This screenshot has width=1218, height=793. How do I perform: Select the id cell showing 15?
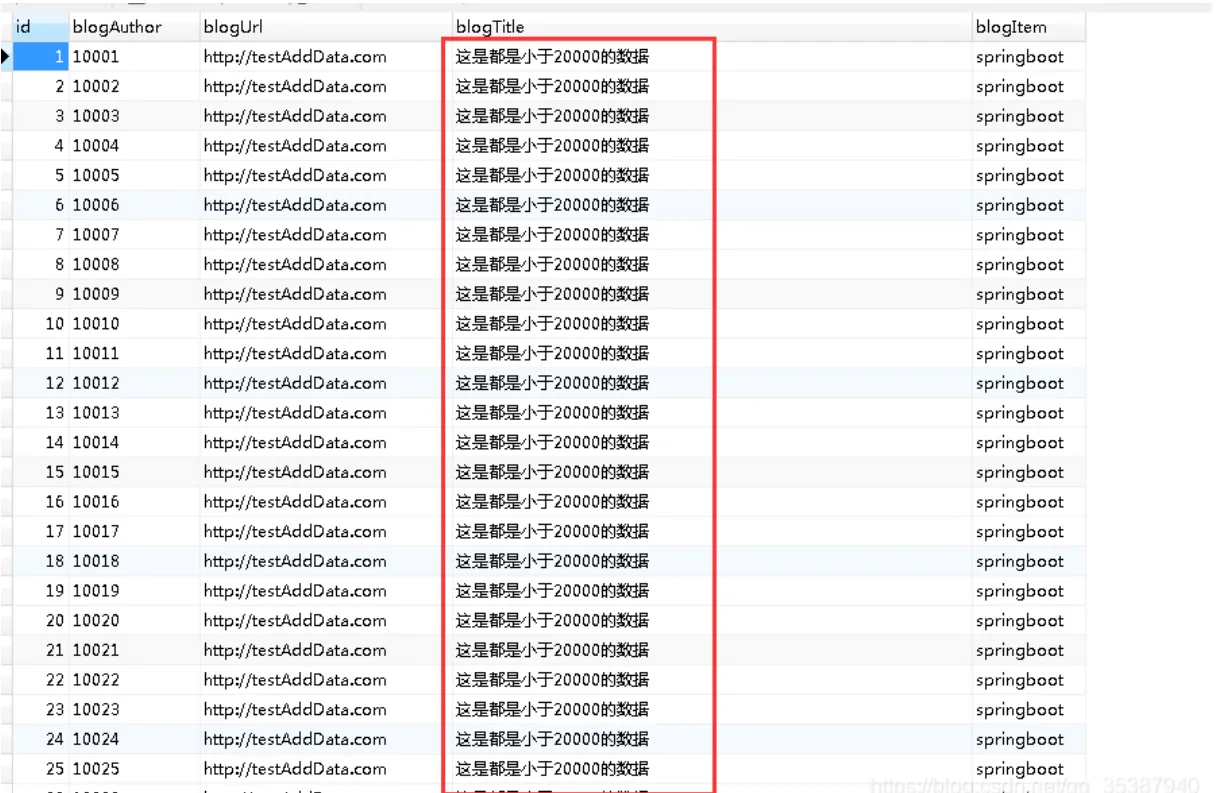[40, 472]
